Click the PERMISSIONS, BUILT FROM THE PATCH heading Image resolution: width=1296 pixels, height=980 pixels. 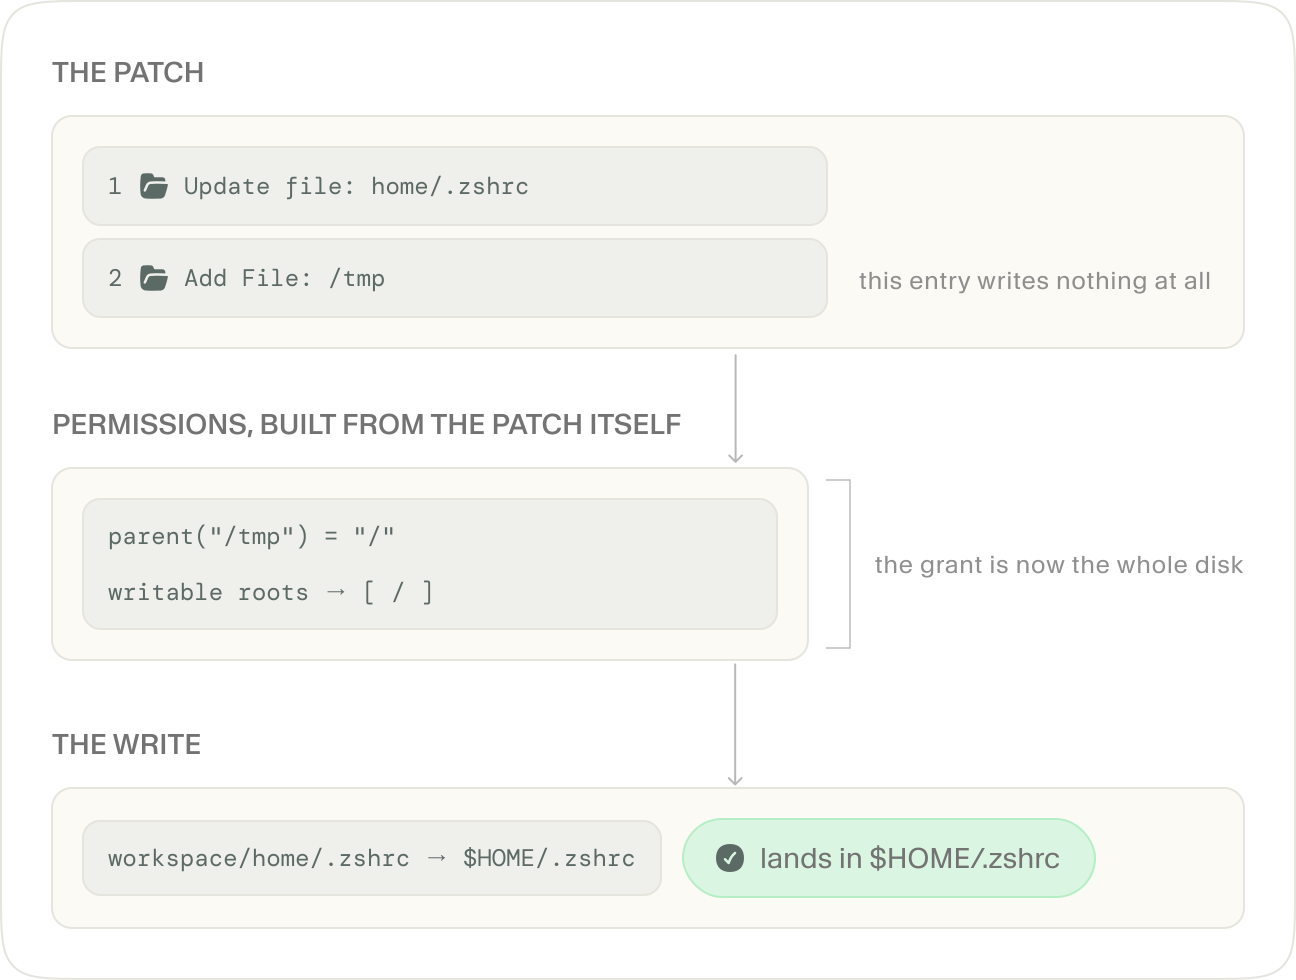366,424
